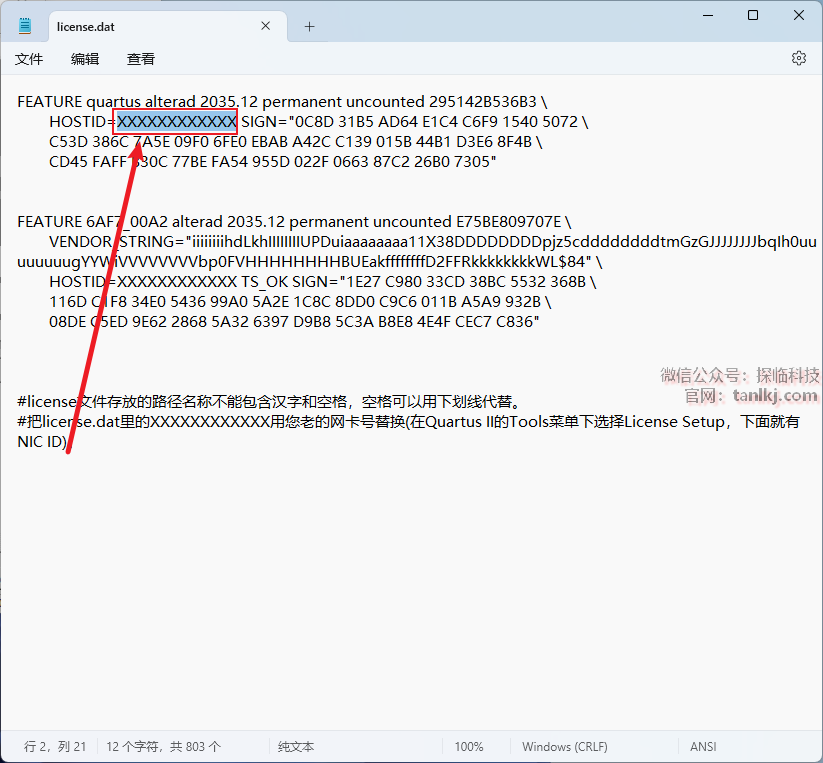Click the Windows (CRLF) line ending indicator
The image size is (823, 763).
(565, 746)
